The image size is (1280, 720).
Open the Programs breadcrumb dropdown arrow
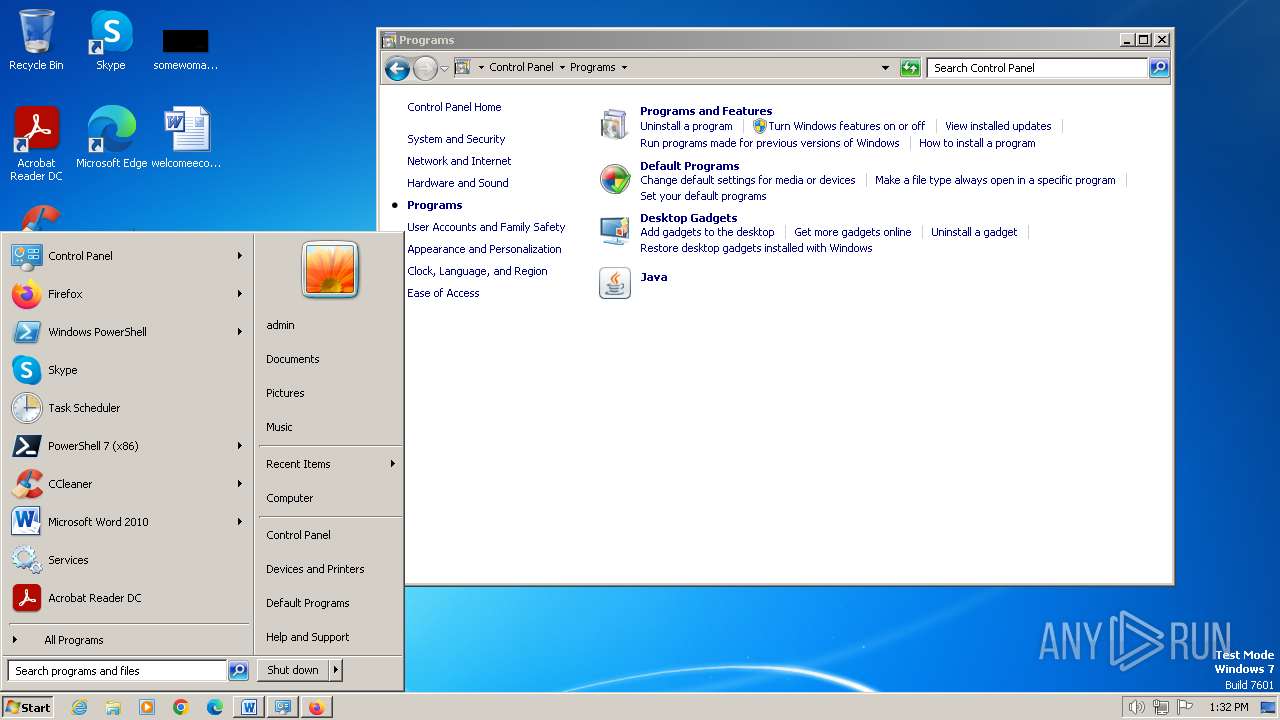(x=624, y=68)
